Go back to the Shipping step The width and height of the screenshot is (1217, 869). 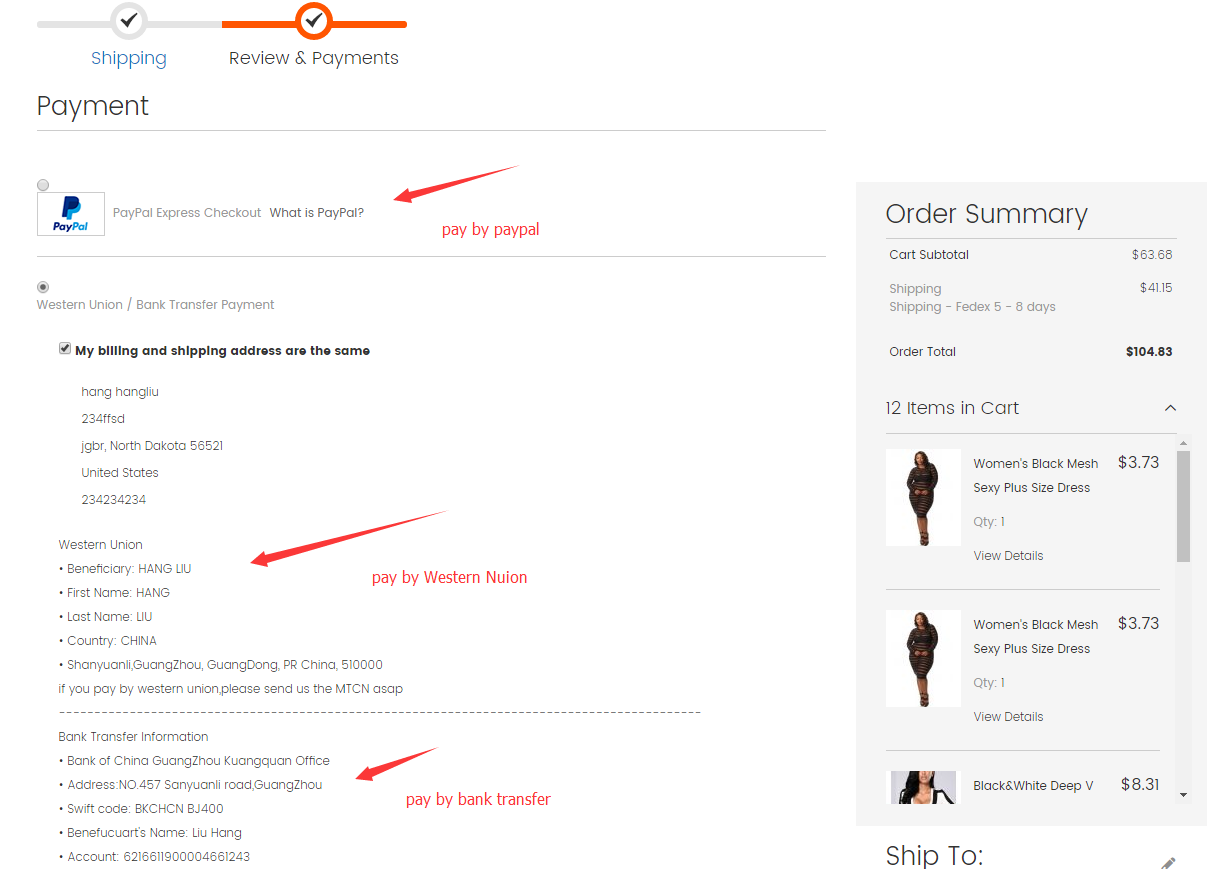click(x=129, y=58)
